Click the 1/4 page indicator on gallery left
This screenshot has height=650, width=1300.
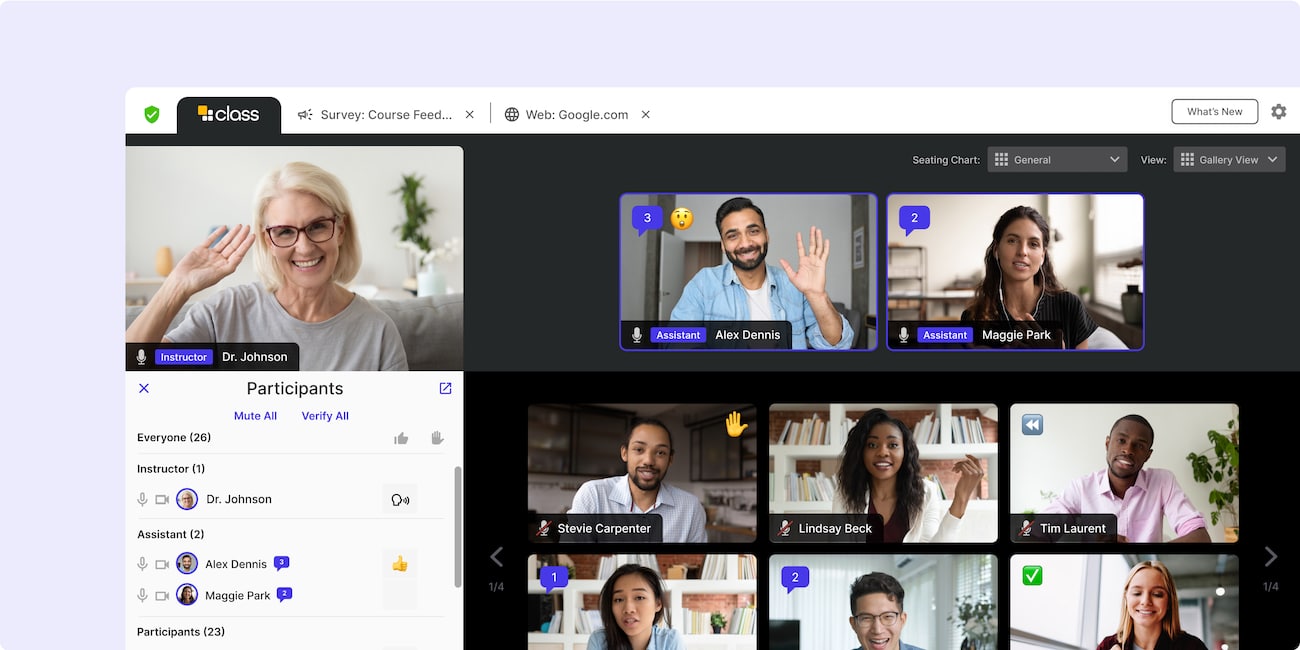coord(497,587)
